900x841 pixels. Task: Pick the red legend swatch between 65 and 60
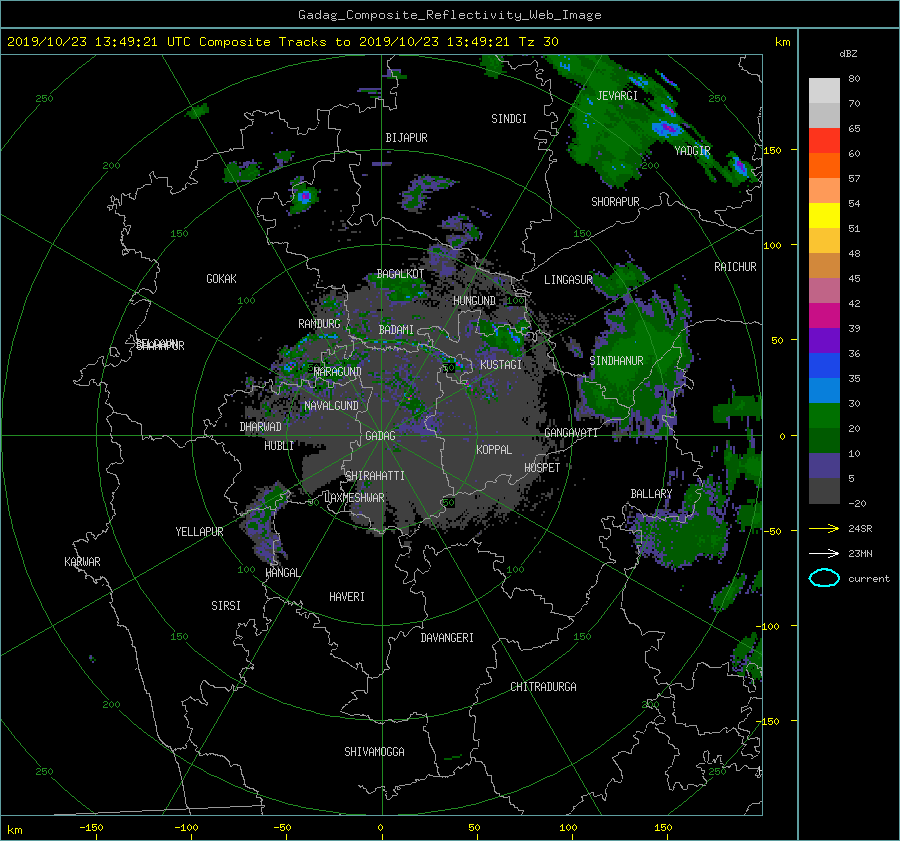point(824,141)
